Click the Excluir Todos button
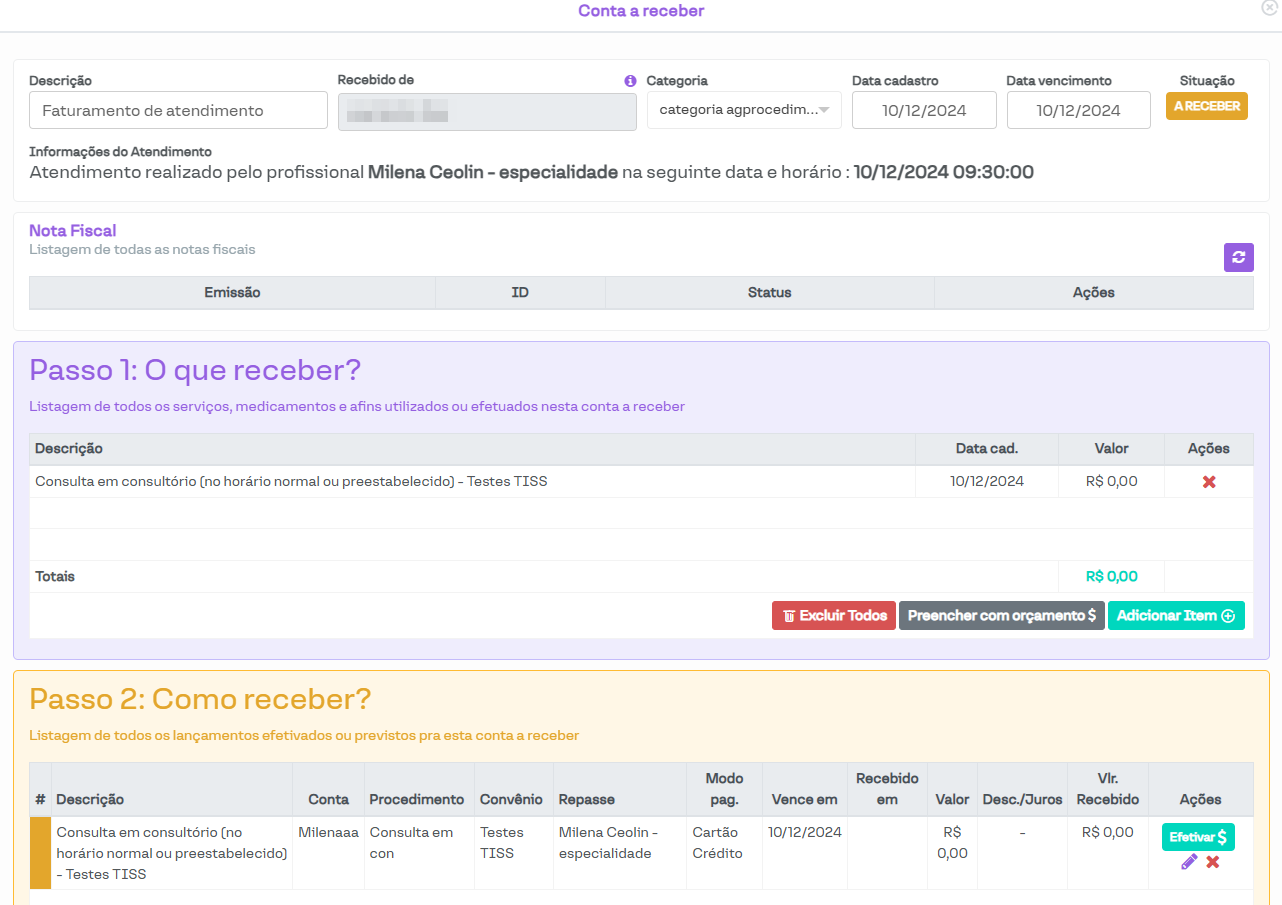This screenshot has height=905, width=1282. tap(834, 616)
